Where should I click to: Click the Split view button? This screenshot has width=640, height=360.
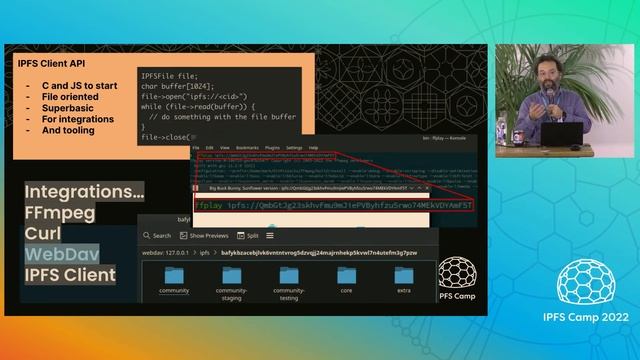pos(248,236)
